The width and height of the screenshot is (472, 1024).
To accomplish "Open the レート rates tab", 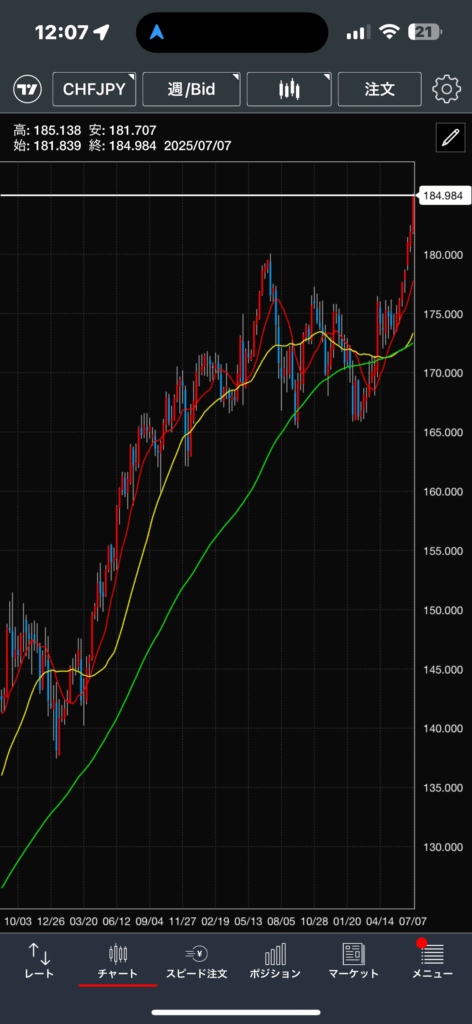I will click(39, 961).
